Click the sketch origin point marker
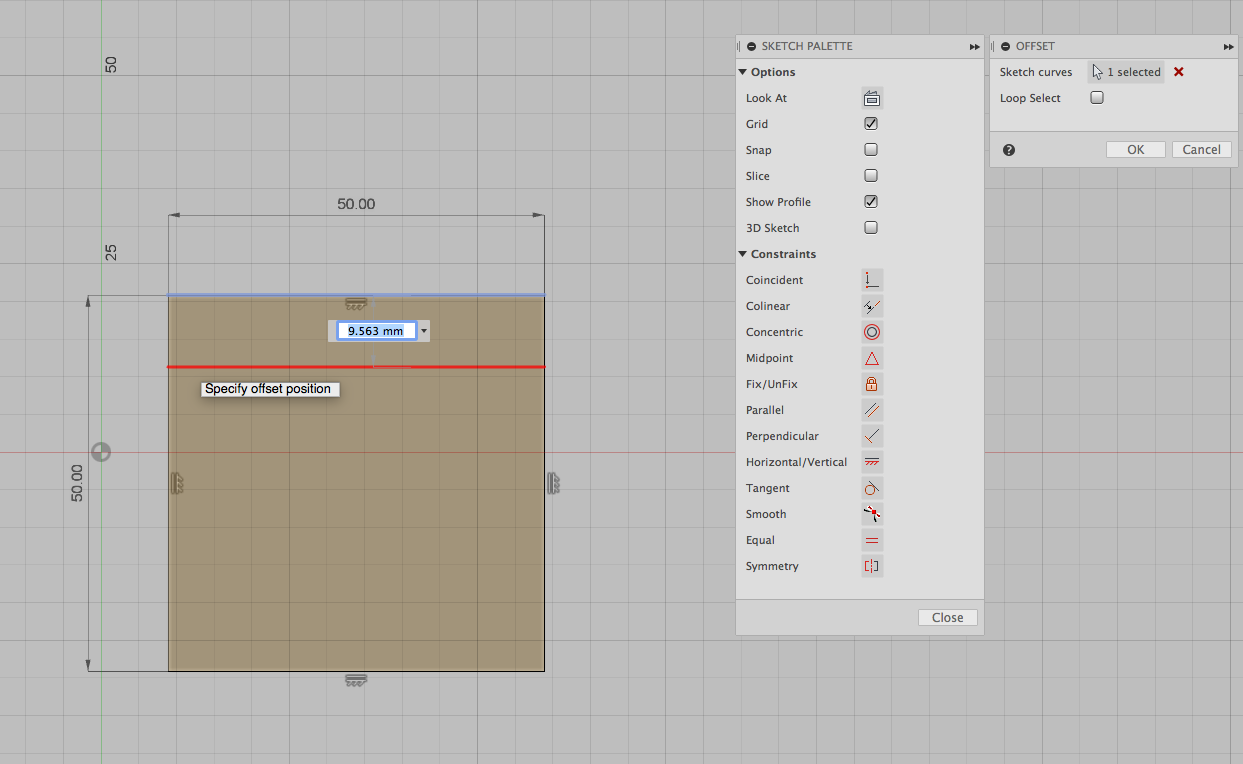Image resolution: width=1243 pixels, height=764 pixels. [101, 452]
